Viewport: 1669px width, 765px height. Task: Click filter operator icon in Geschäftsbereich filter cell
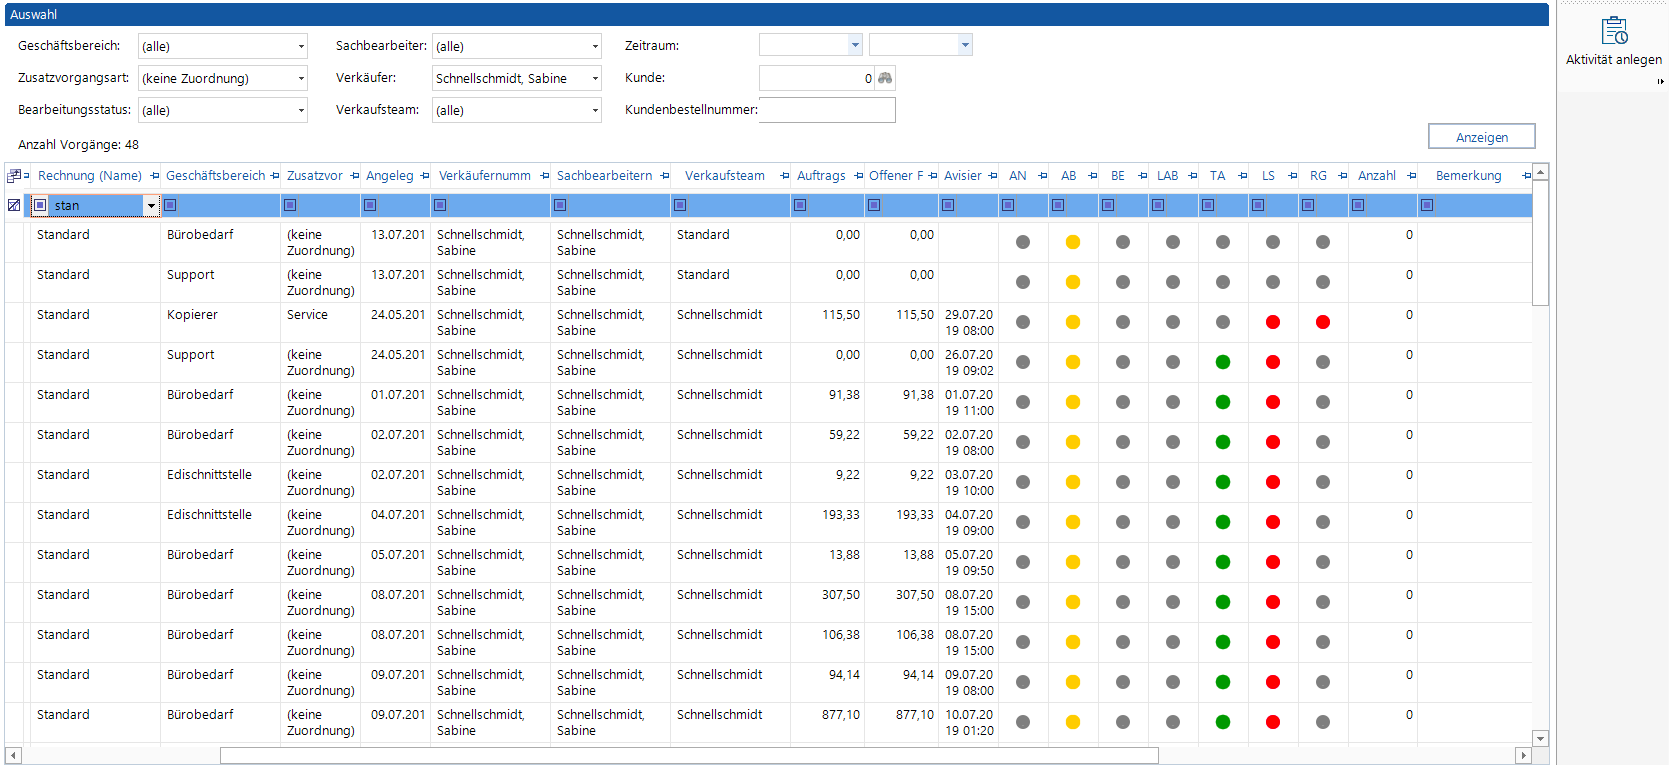(x=170, y=205)
